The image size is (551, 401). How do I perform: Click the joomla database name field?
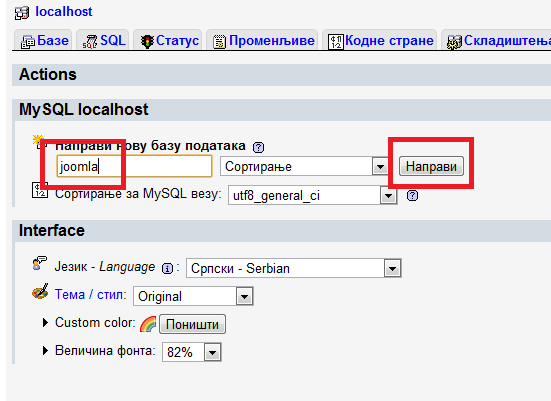click(134, 166)
